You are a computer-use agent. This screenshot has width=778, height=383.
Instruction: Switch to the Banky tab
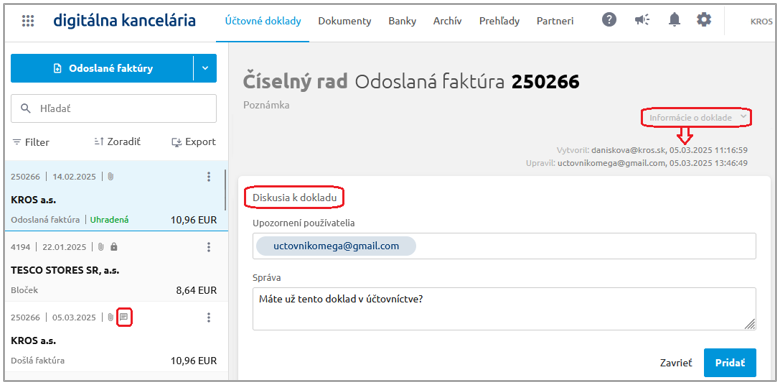point(402,21)
